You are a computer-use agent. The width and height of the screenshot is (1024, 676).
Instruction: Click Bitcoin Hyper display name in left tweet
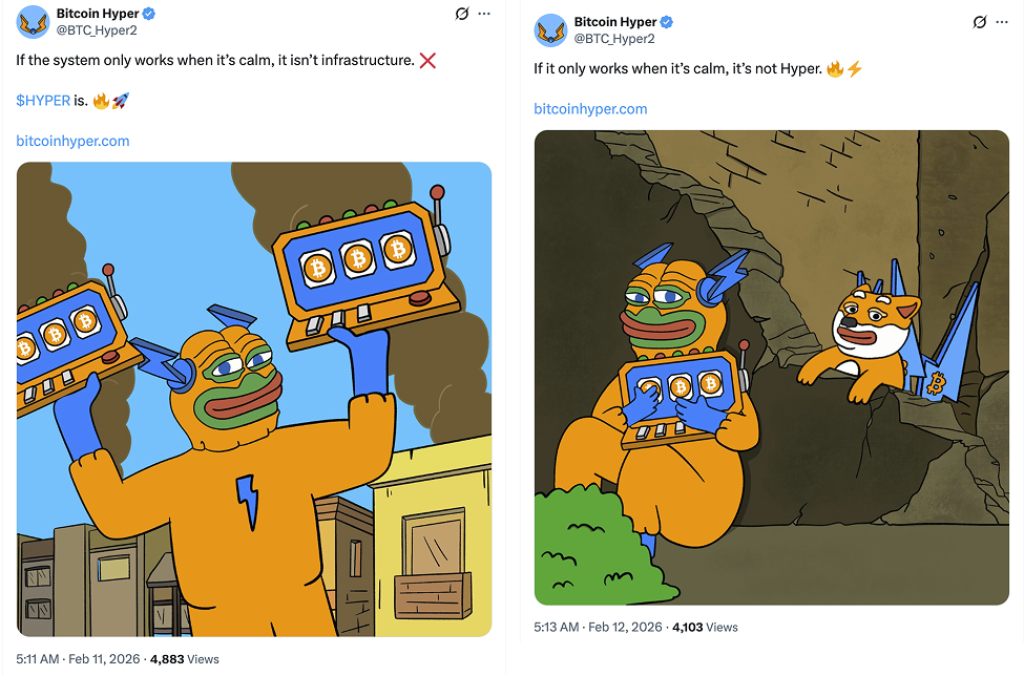tap(98, 14)
